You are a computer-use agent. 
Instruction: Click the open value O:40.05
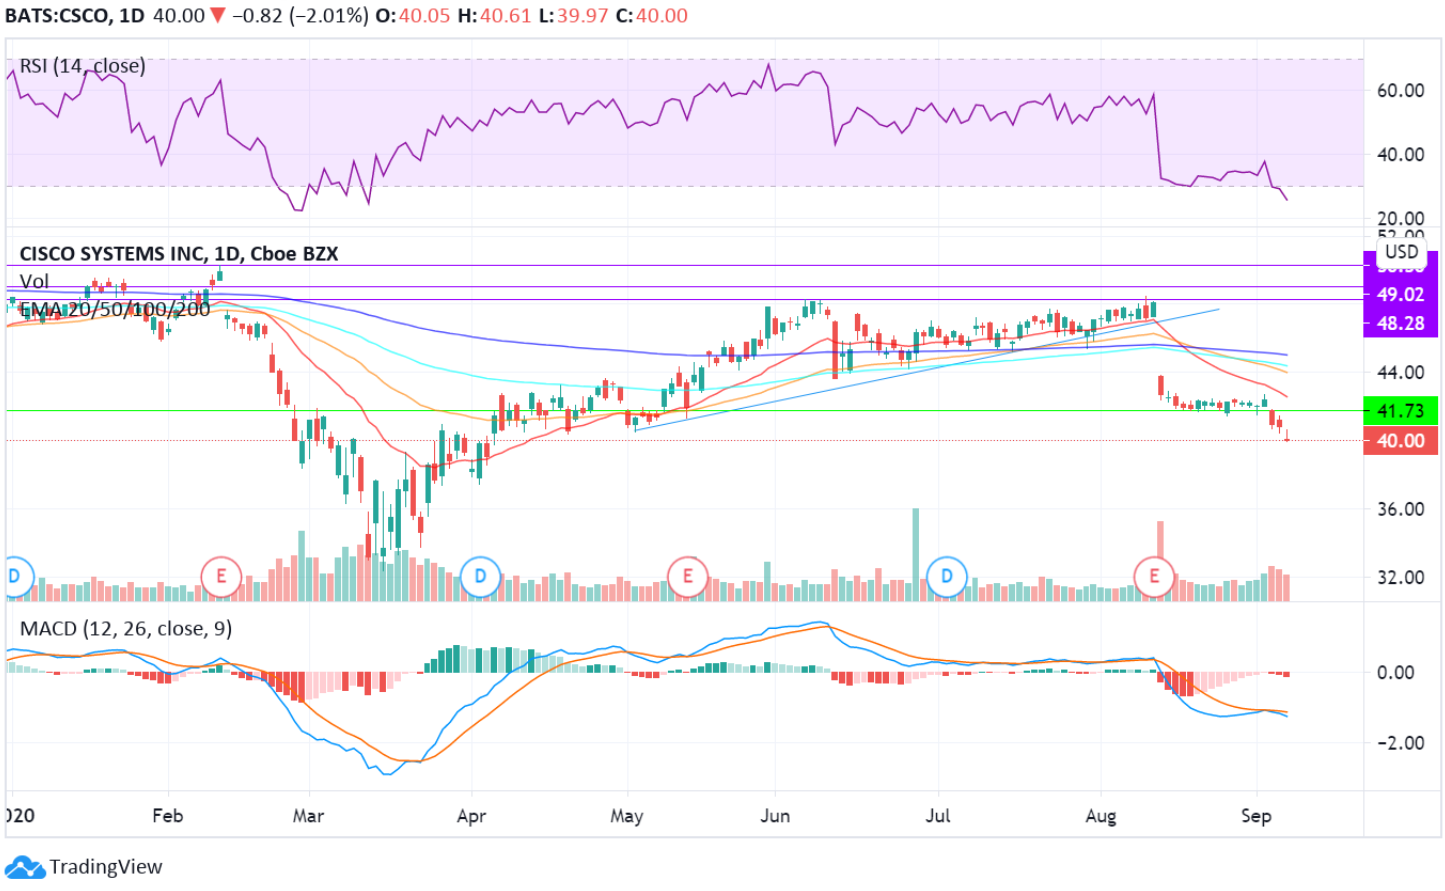(413, 16)
